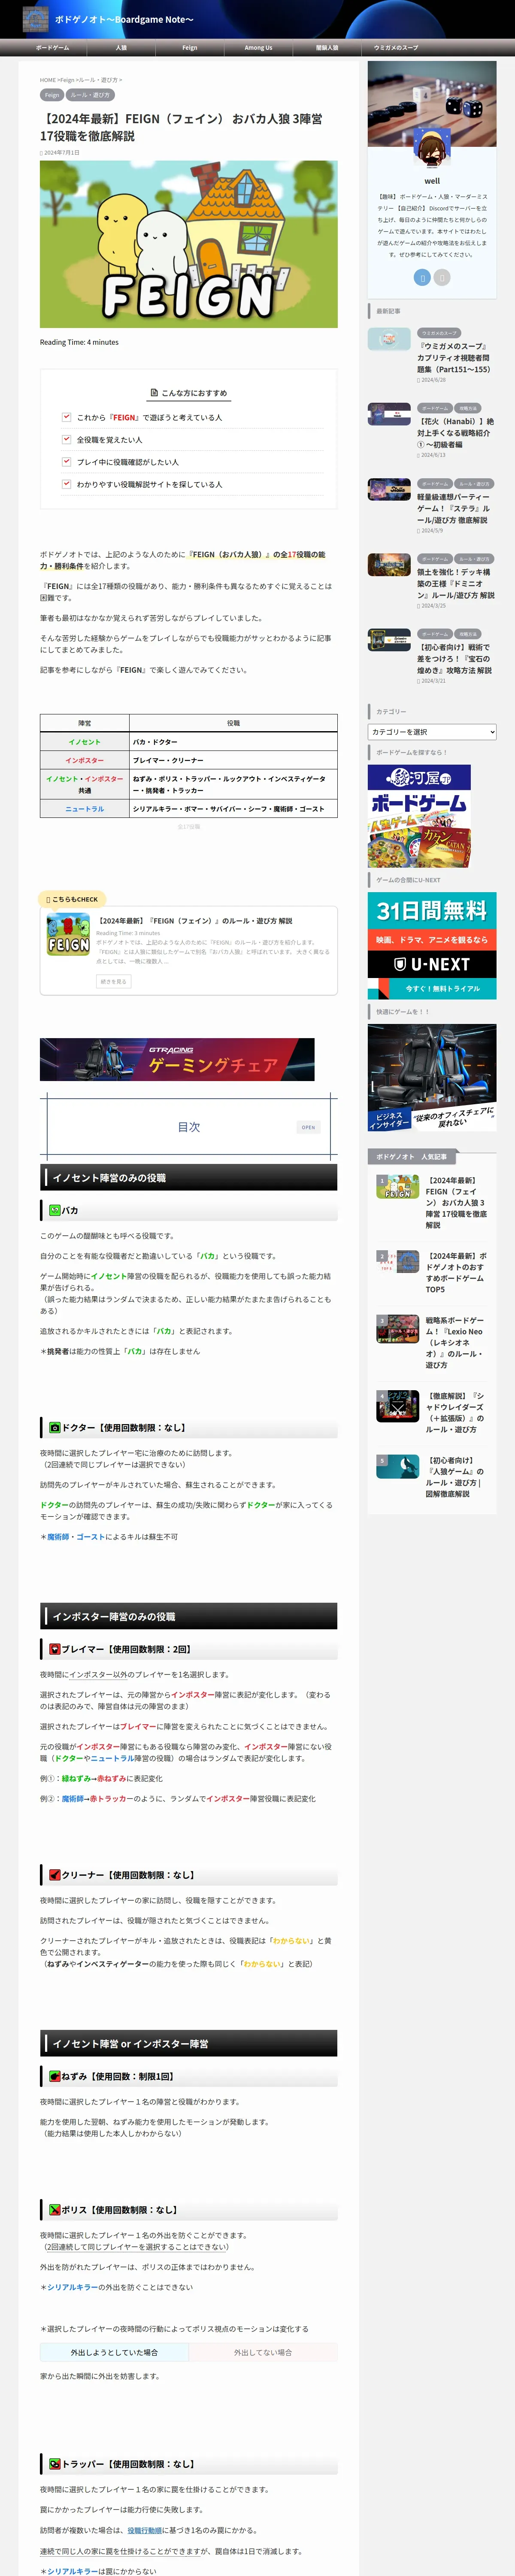
Task: Switch to the 外出していない場合 tab
Action: tap(263, 2352)
